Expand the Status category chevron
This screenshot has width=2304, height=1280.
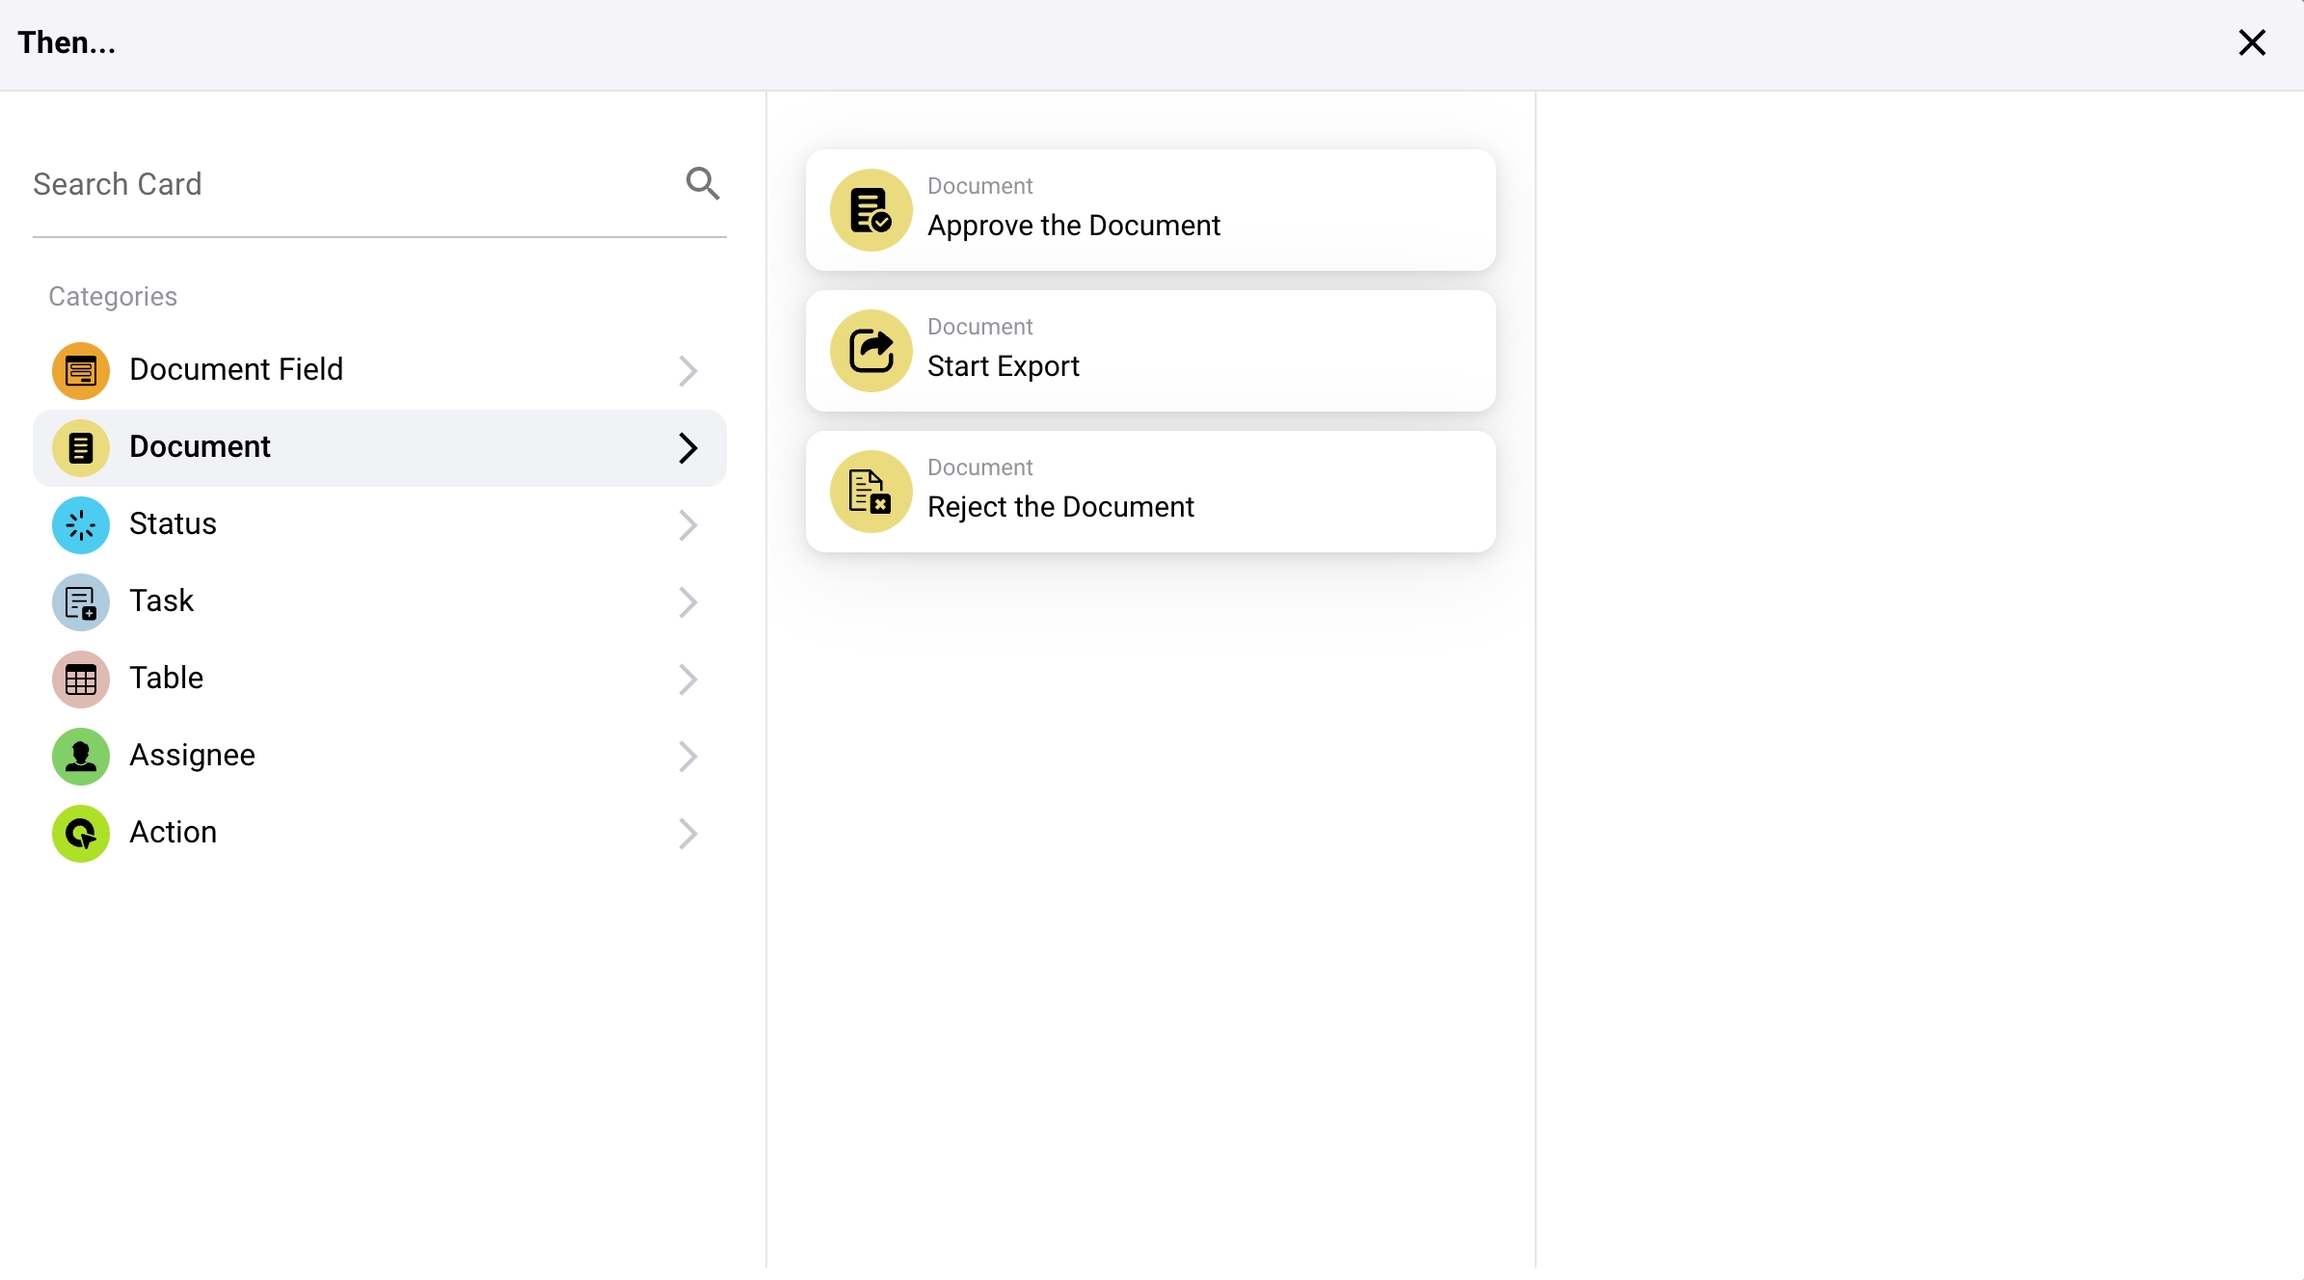(x=687, y=525)
